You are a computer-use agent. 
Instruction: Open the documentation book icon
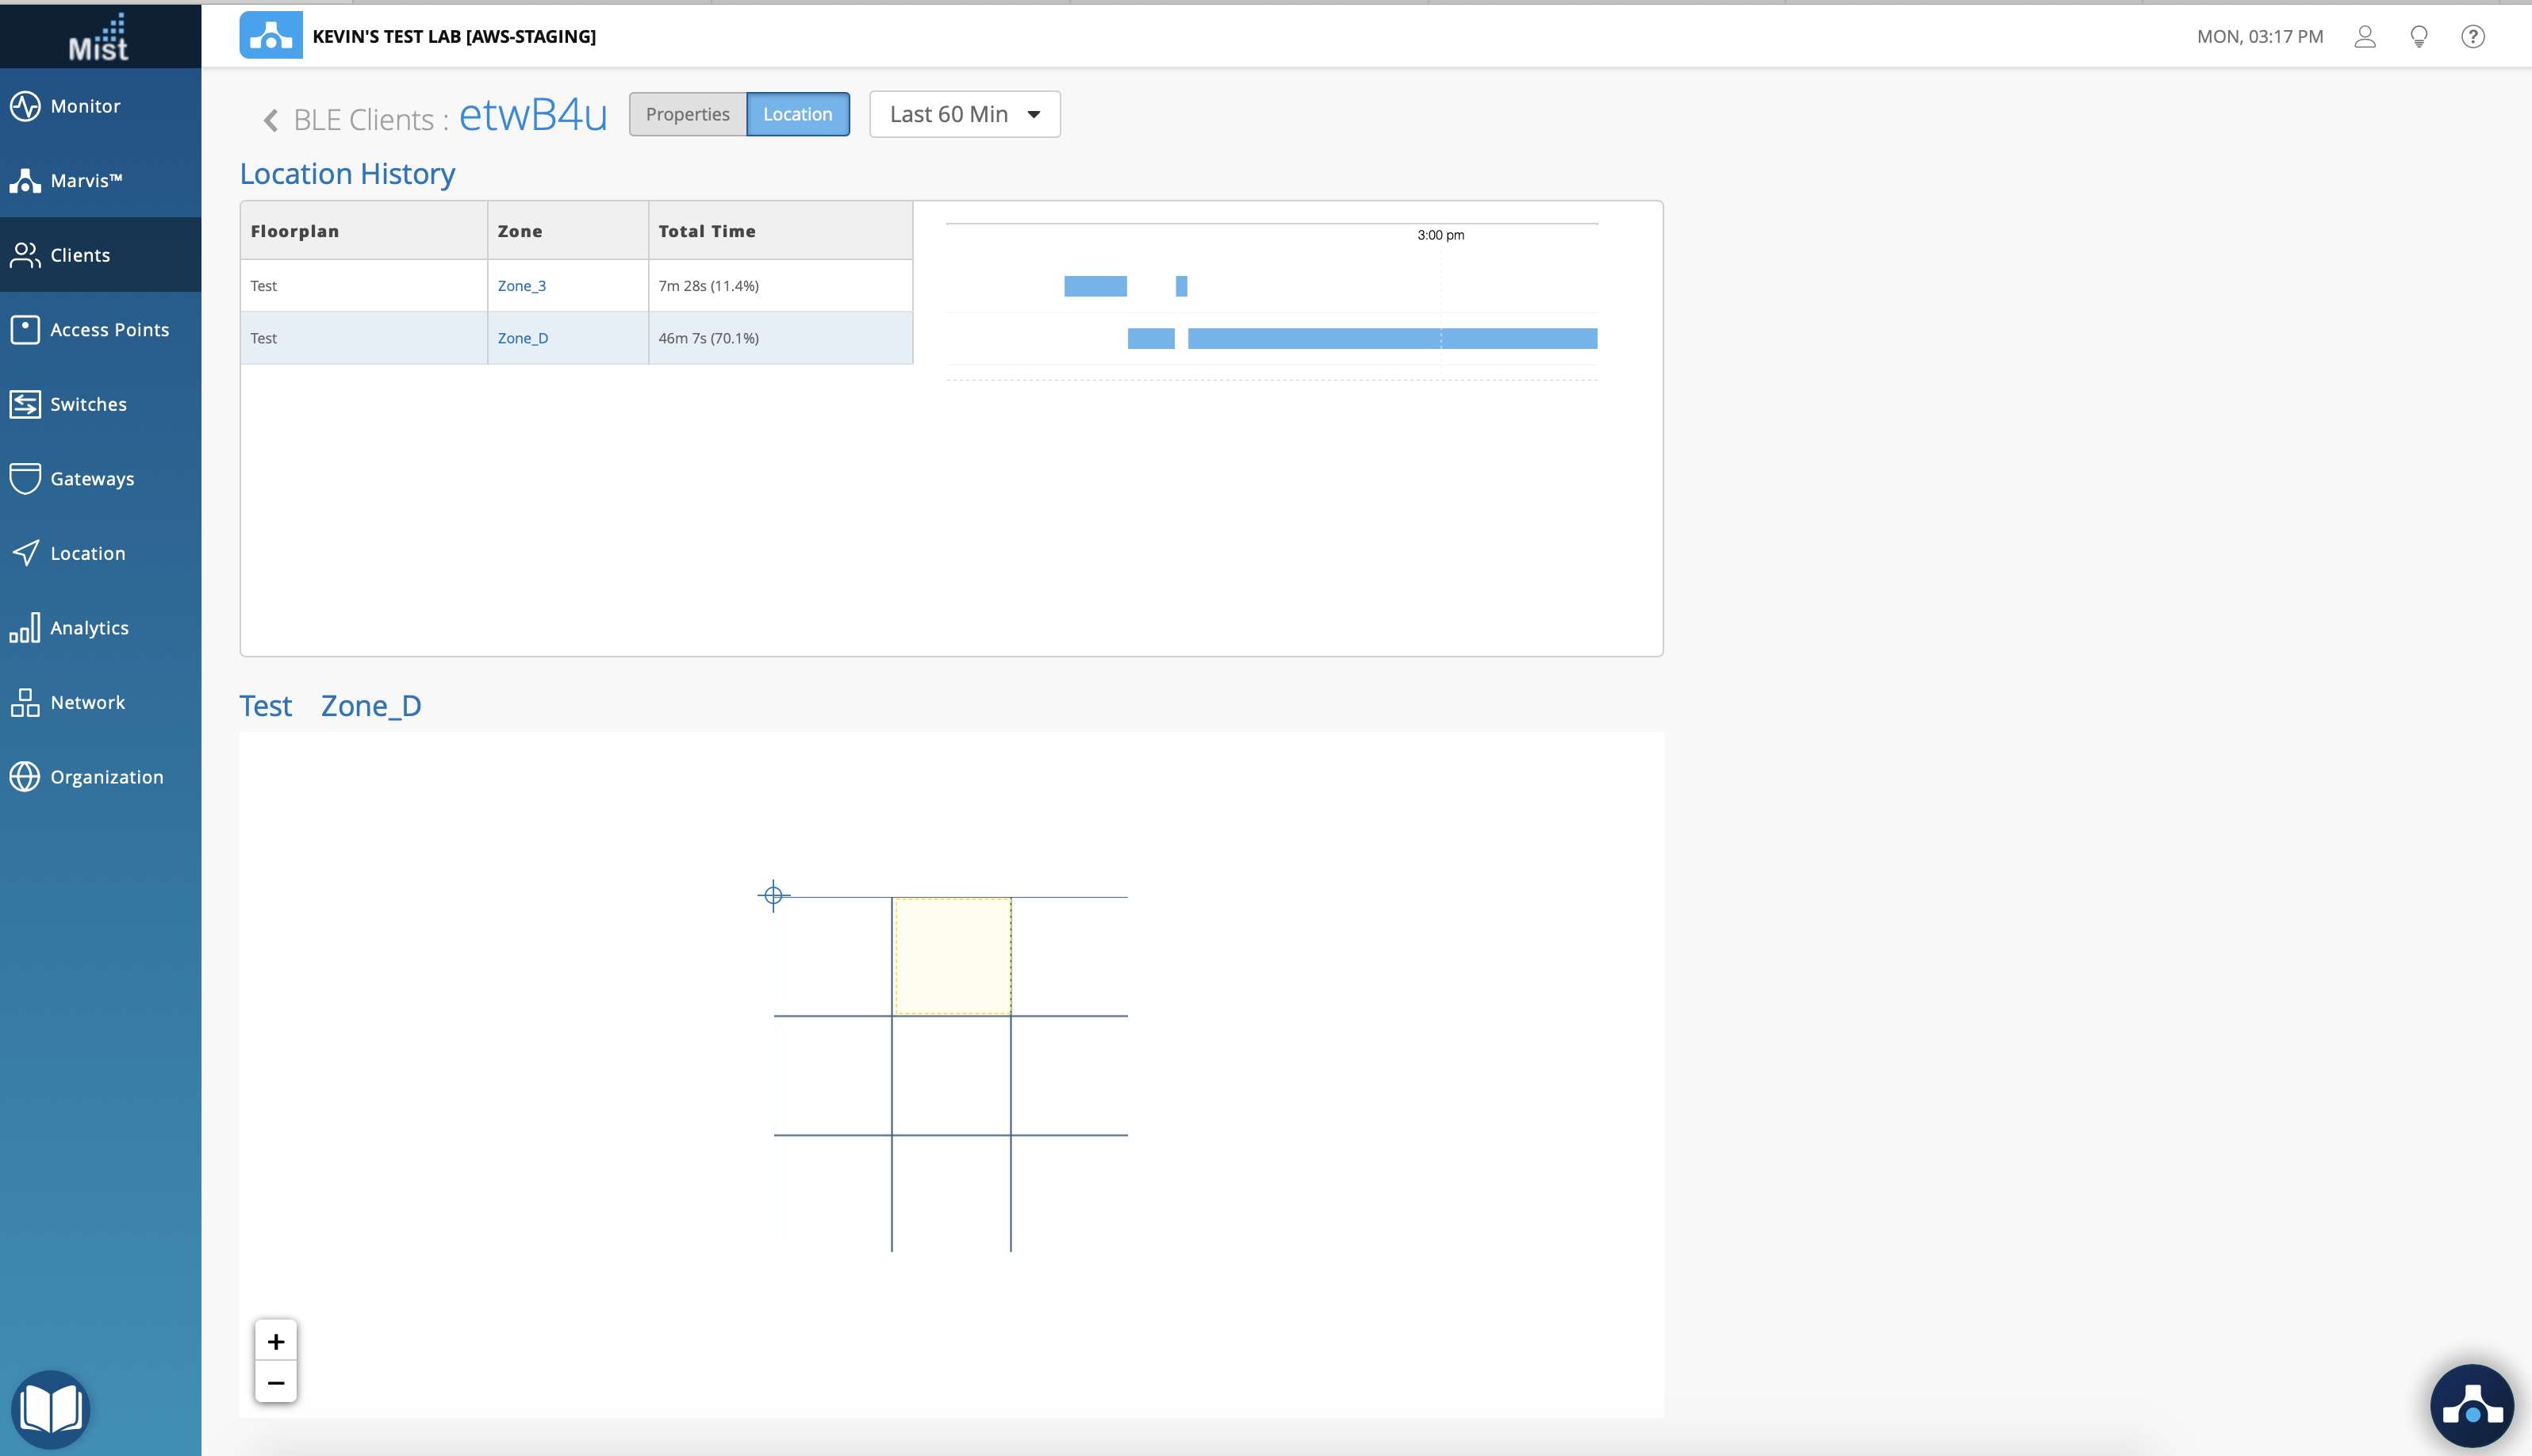tap(51, 1408)
